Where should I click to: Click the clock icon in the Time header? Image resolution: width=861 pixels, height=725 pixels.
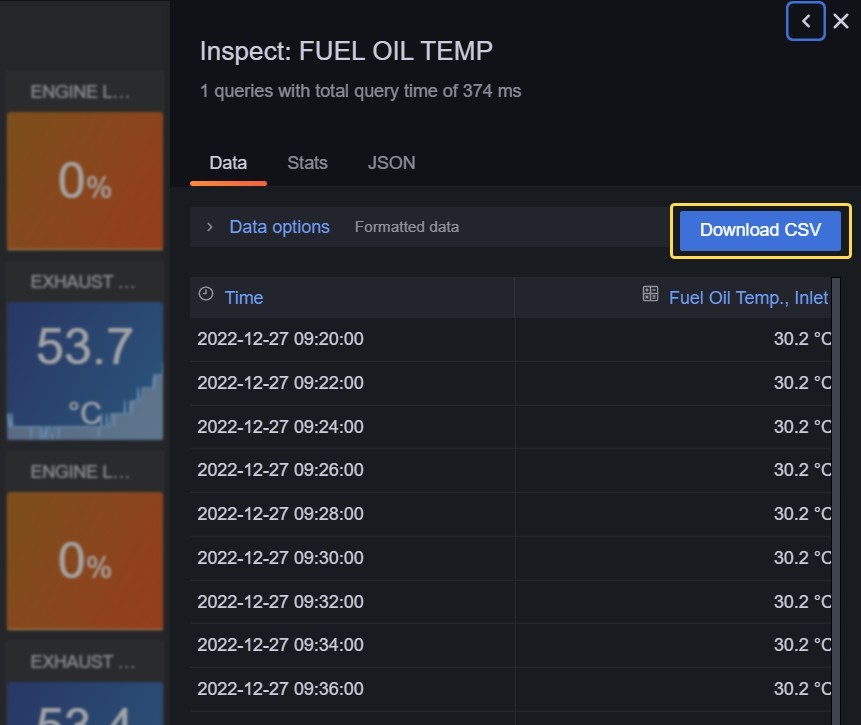(x=206, y=294)
